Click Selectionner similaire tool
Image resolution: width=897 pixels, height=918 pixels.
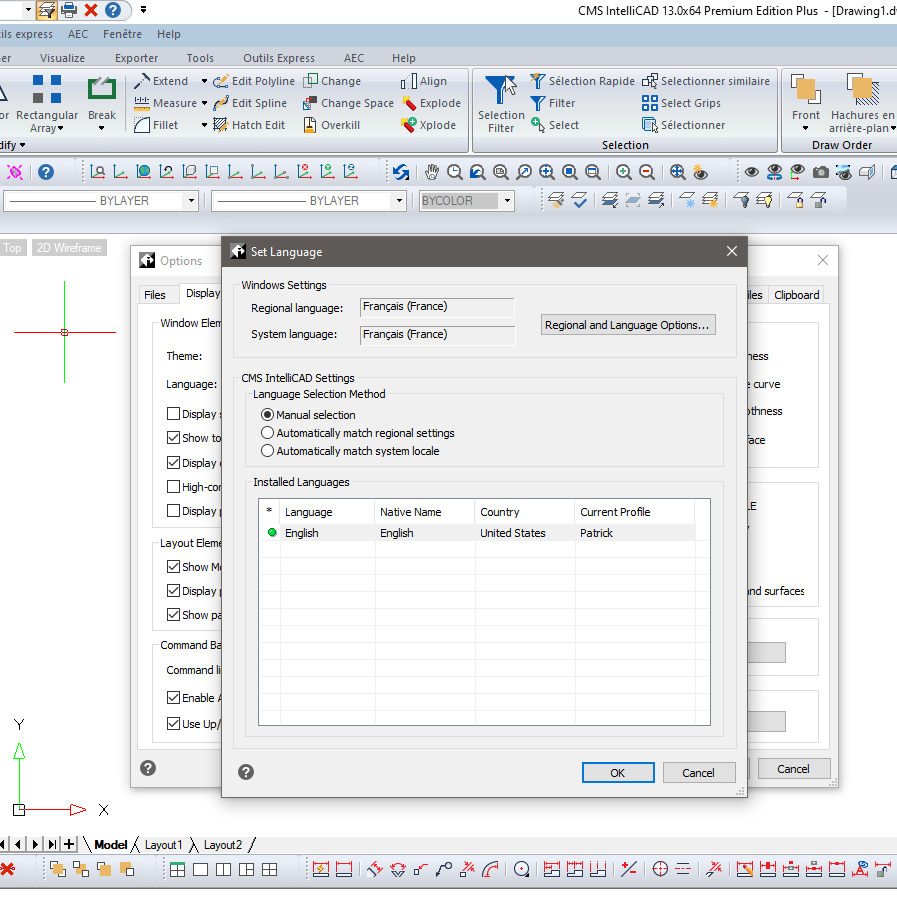click(706, 81)
